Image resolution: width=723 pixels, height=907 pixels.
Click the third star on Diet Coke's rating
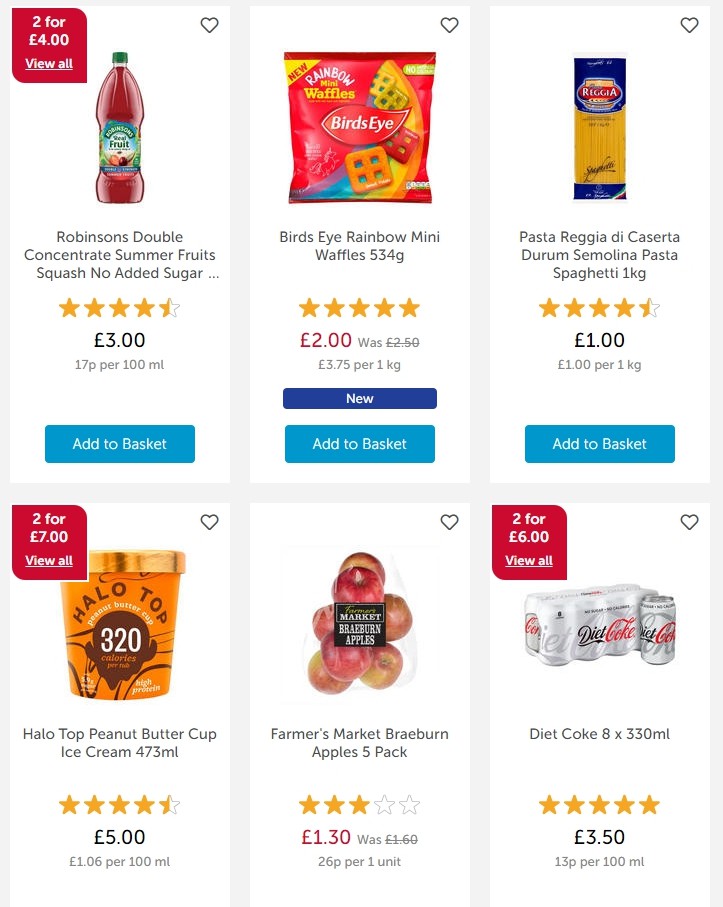(x=599, y=804)
